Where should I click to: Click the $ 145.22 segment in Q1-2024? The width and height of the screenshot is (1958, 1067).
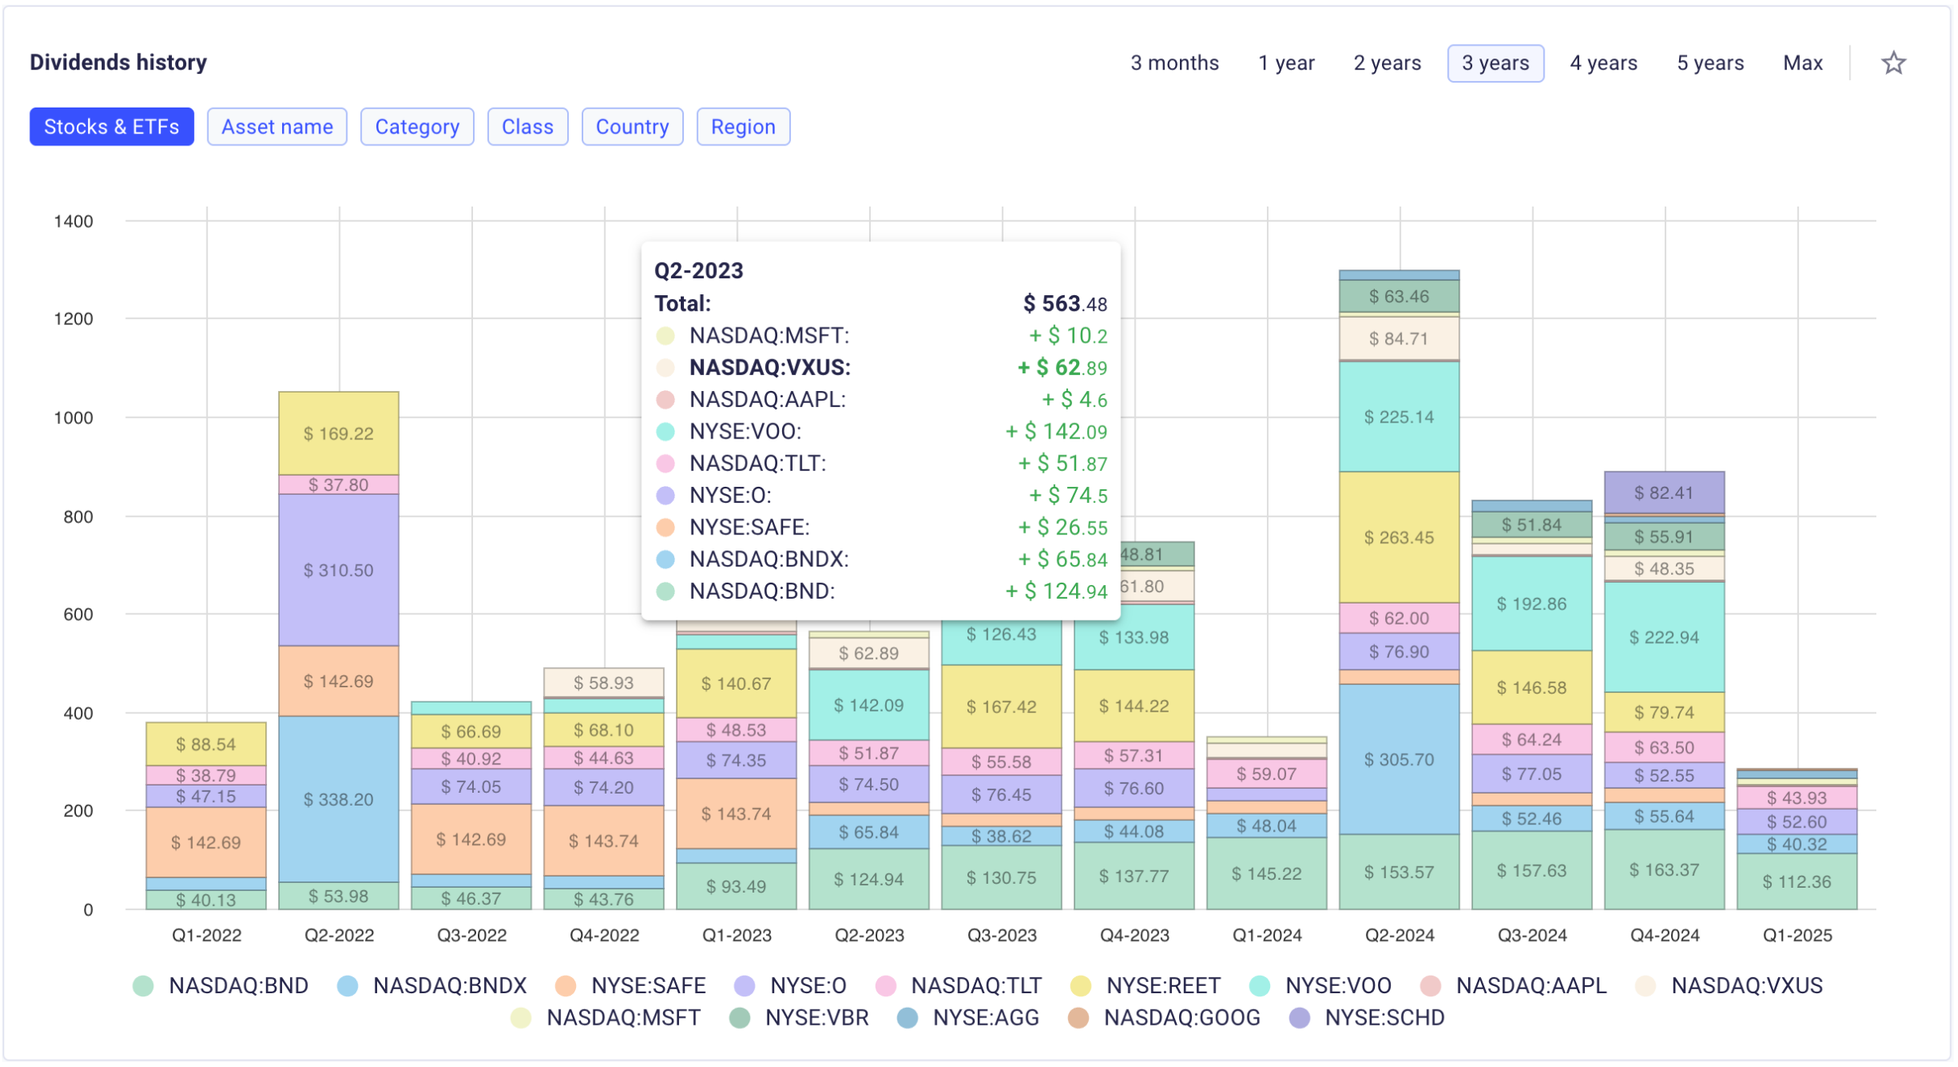point(1267,873)
